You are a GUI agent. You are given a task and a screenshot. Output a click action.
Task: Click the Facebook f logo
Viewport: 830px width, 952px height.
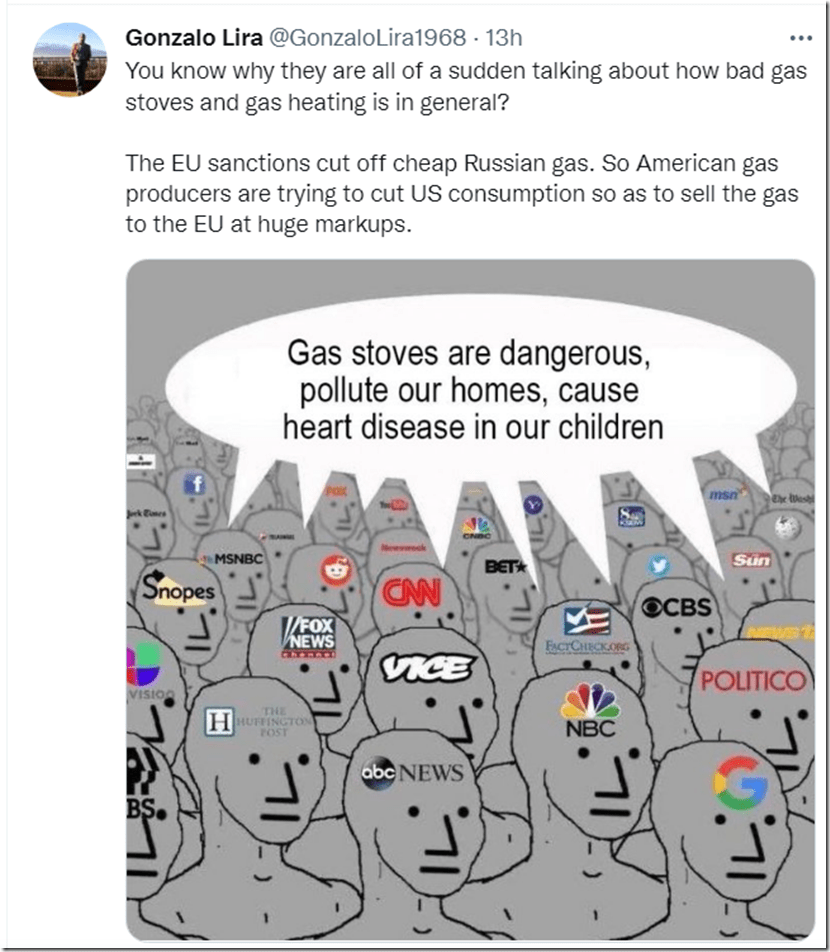195,484
